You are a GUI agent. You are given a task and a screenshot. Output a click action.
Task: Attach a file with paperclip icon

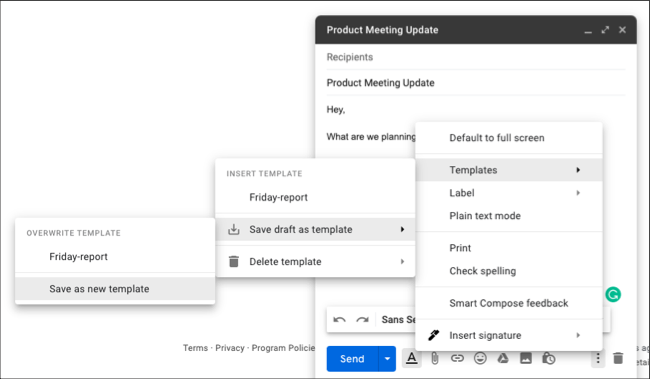(x=434, y=358)
